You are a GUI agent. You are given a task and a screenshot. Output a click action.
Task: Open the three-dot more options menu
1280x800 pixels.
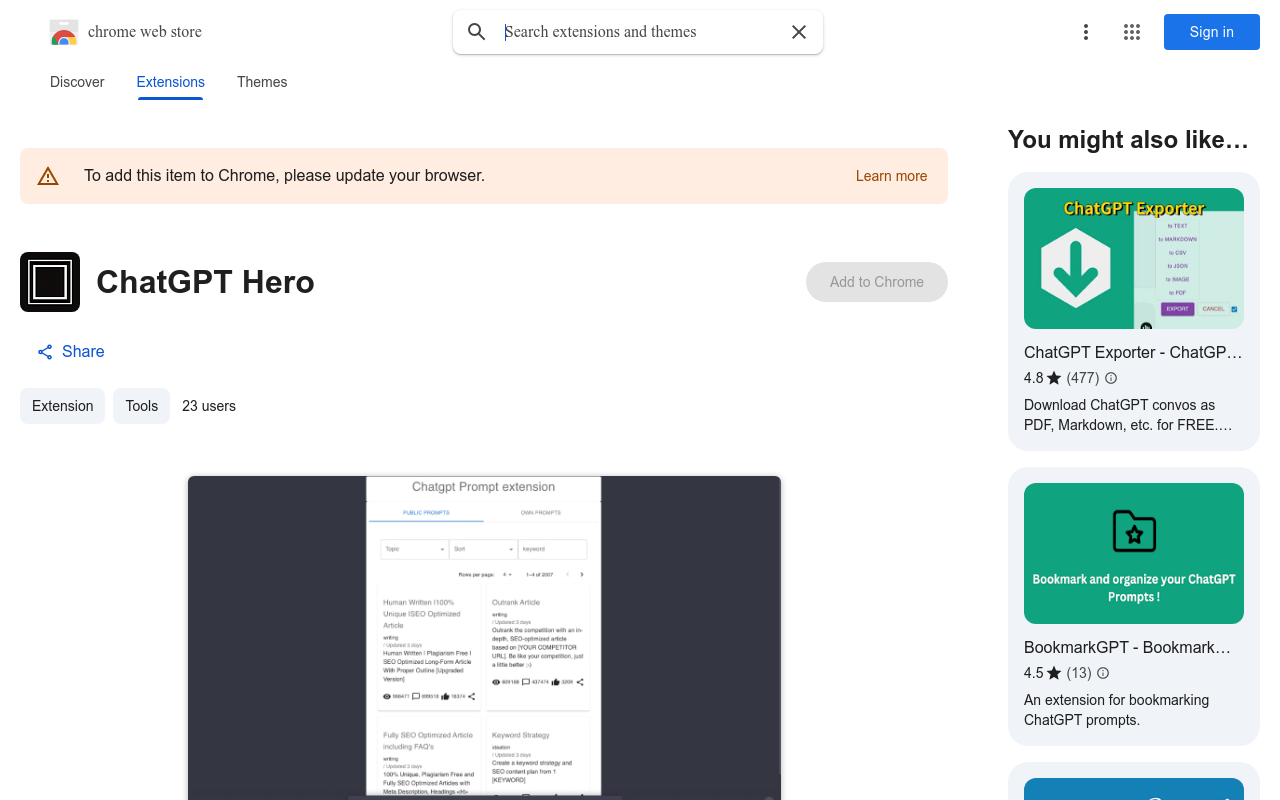pos(1086,32)
